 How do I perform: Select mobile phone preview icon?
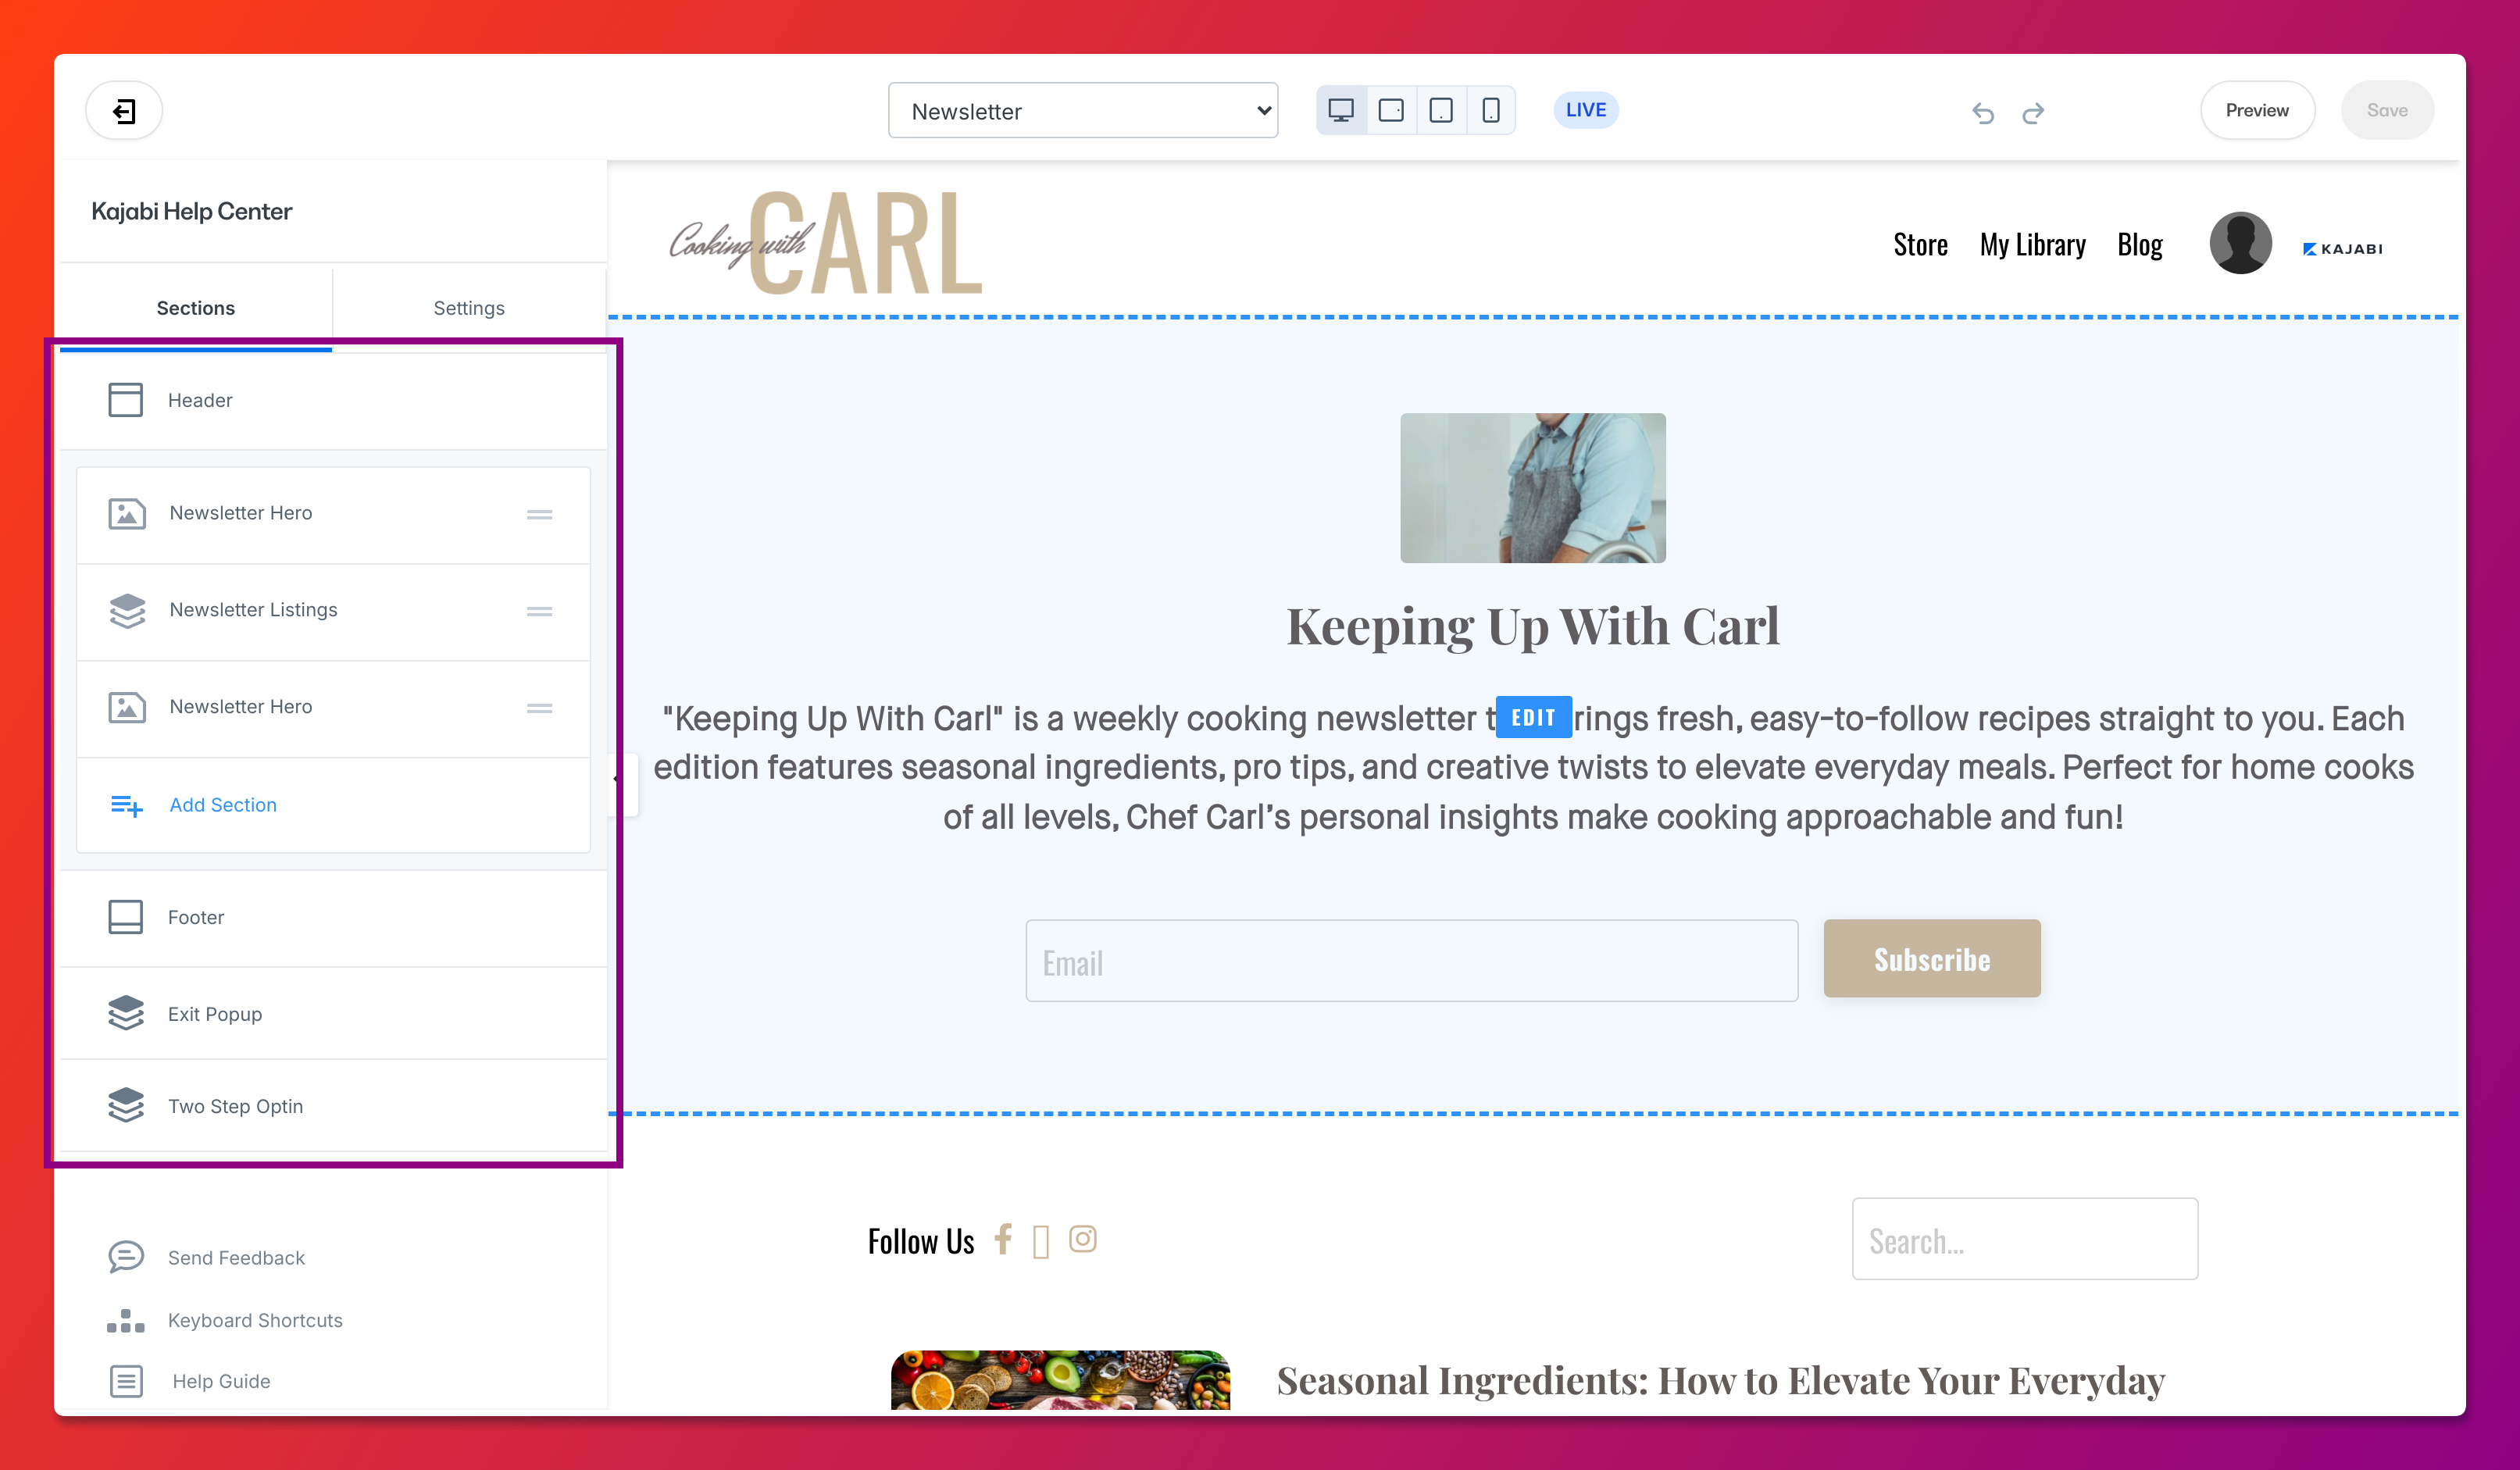[1490, 110]
